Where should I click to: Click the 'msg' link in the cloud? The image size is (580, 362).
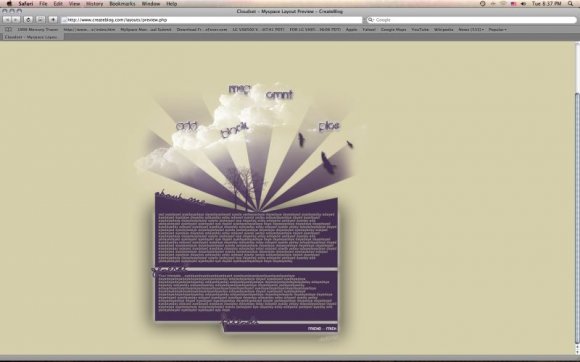[239, 89]
